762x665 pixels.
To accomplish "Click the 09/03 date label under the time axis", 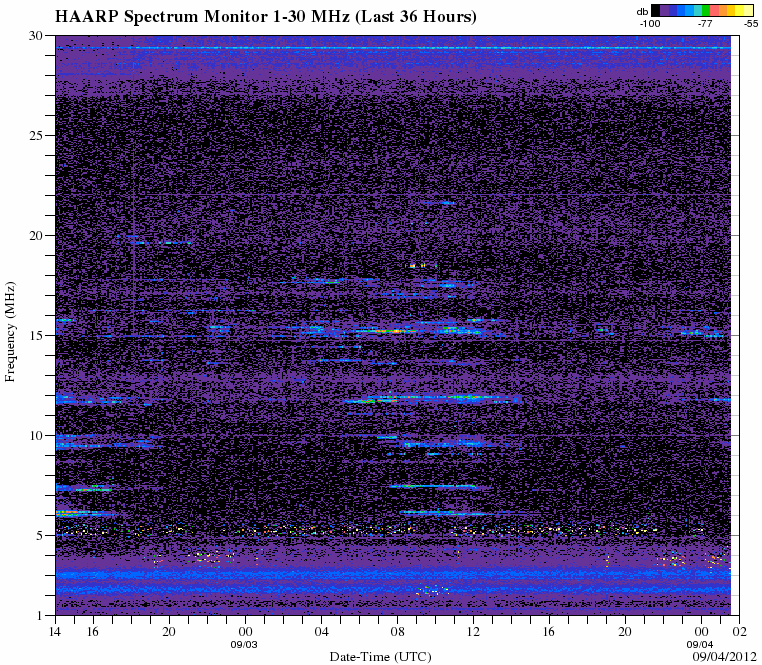I will click(x=244, y=645).
